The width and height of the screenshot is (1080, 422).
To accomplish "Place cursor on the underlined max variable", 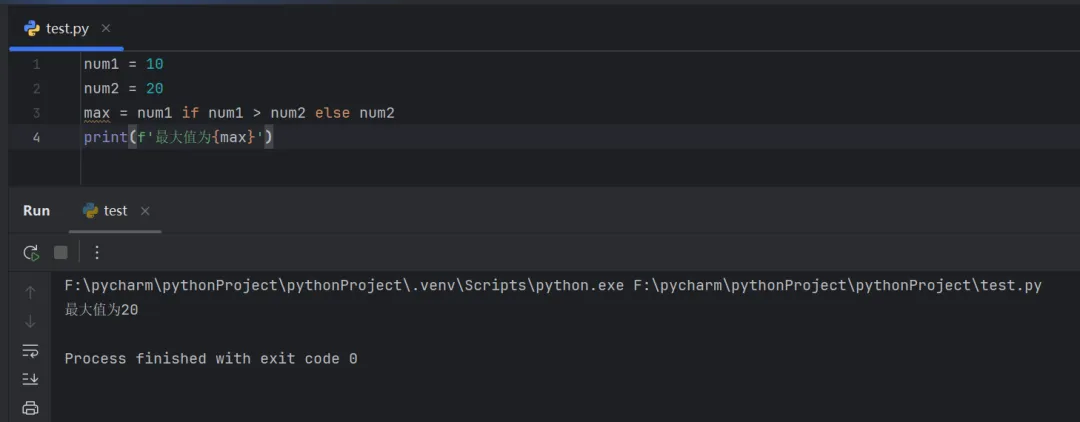I will click(x=97, y=113).
